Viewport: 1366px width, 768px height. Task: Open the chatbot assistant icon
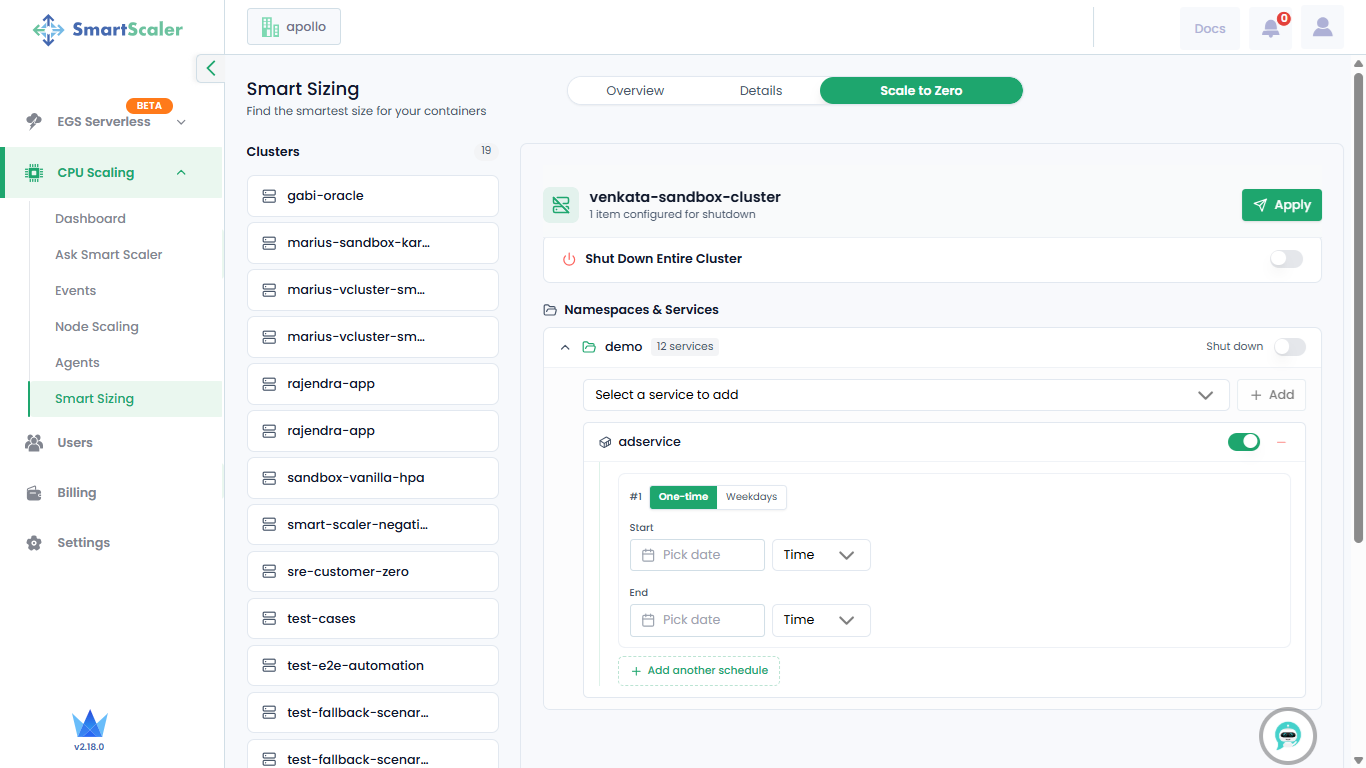click(x=1287, y=736)
